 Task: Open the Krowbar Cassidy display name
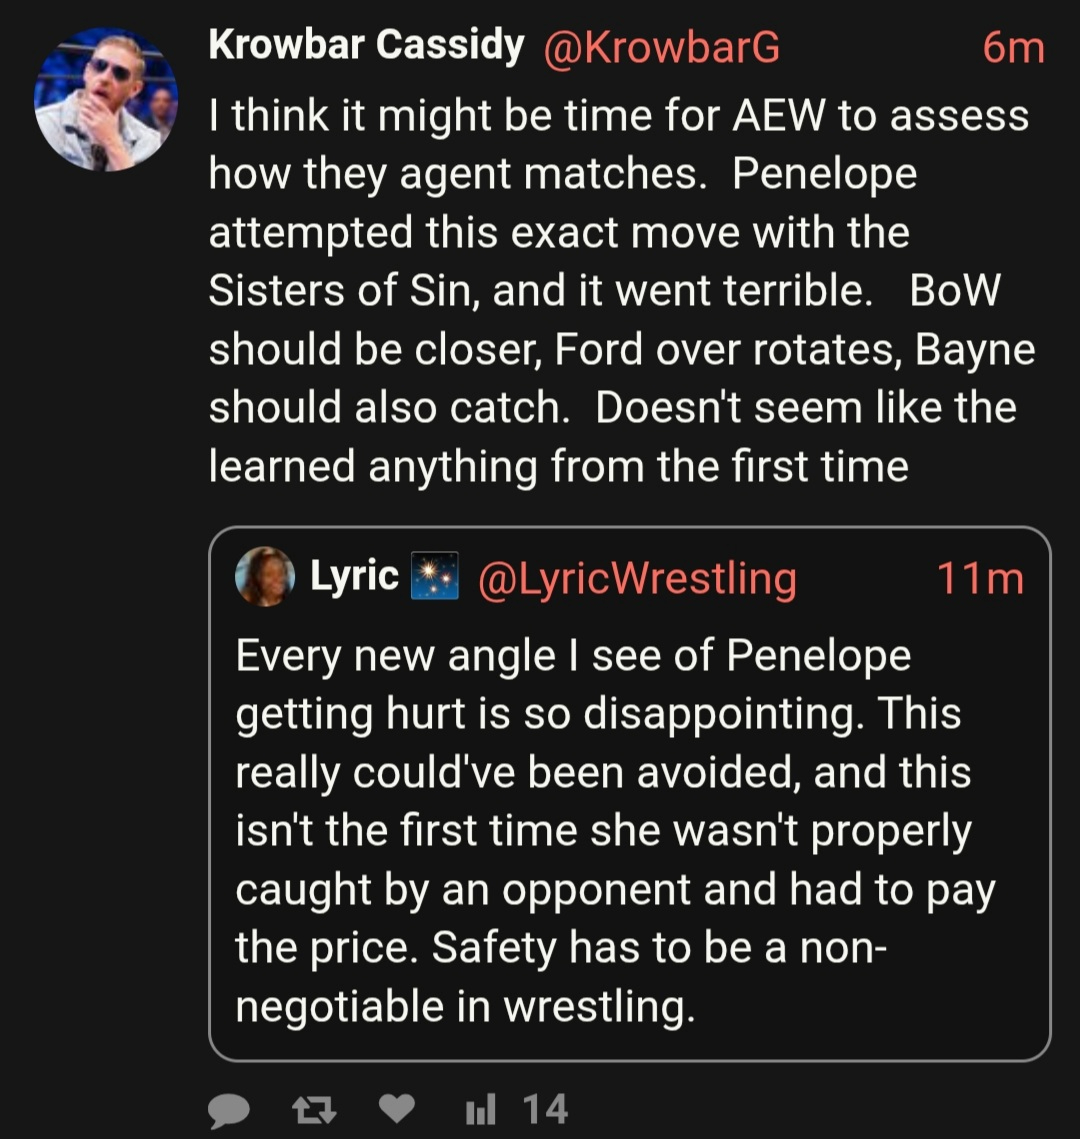click(x=366, y=46)
